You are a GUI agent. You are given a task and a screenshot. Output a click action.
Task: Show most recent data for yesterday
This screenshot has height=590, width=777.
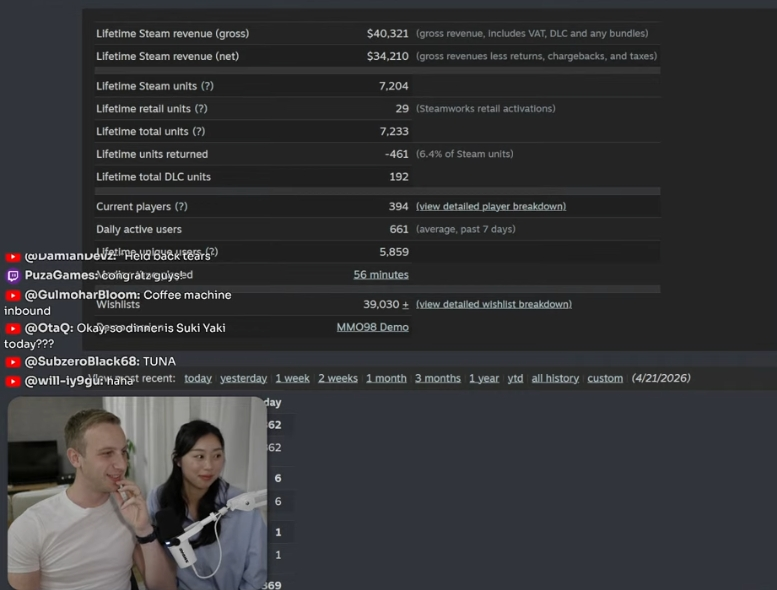pos(243,378)
